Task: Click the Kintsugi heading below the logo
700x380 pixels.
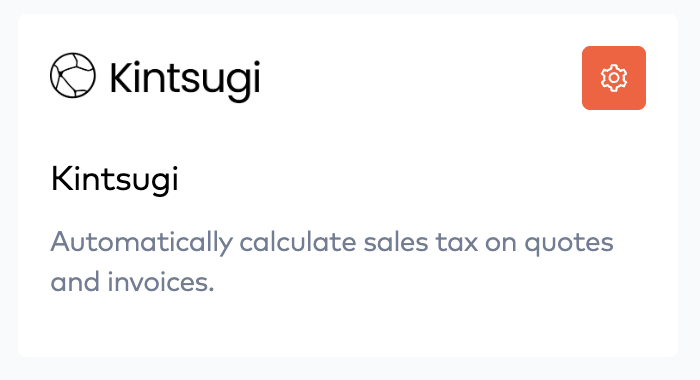Action: tap(115, 180)
